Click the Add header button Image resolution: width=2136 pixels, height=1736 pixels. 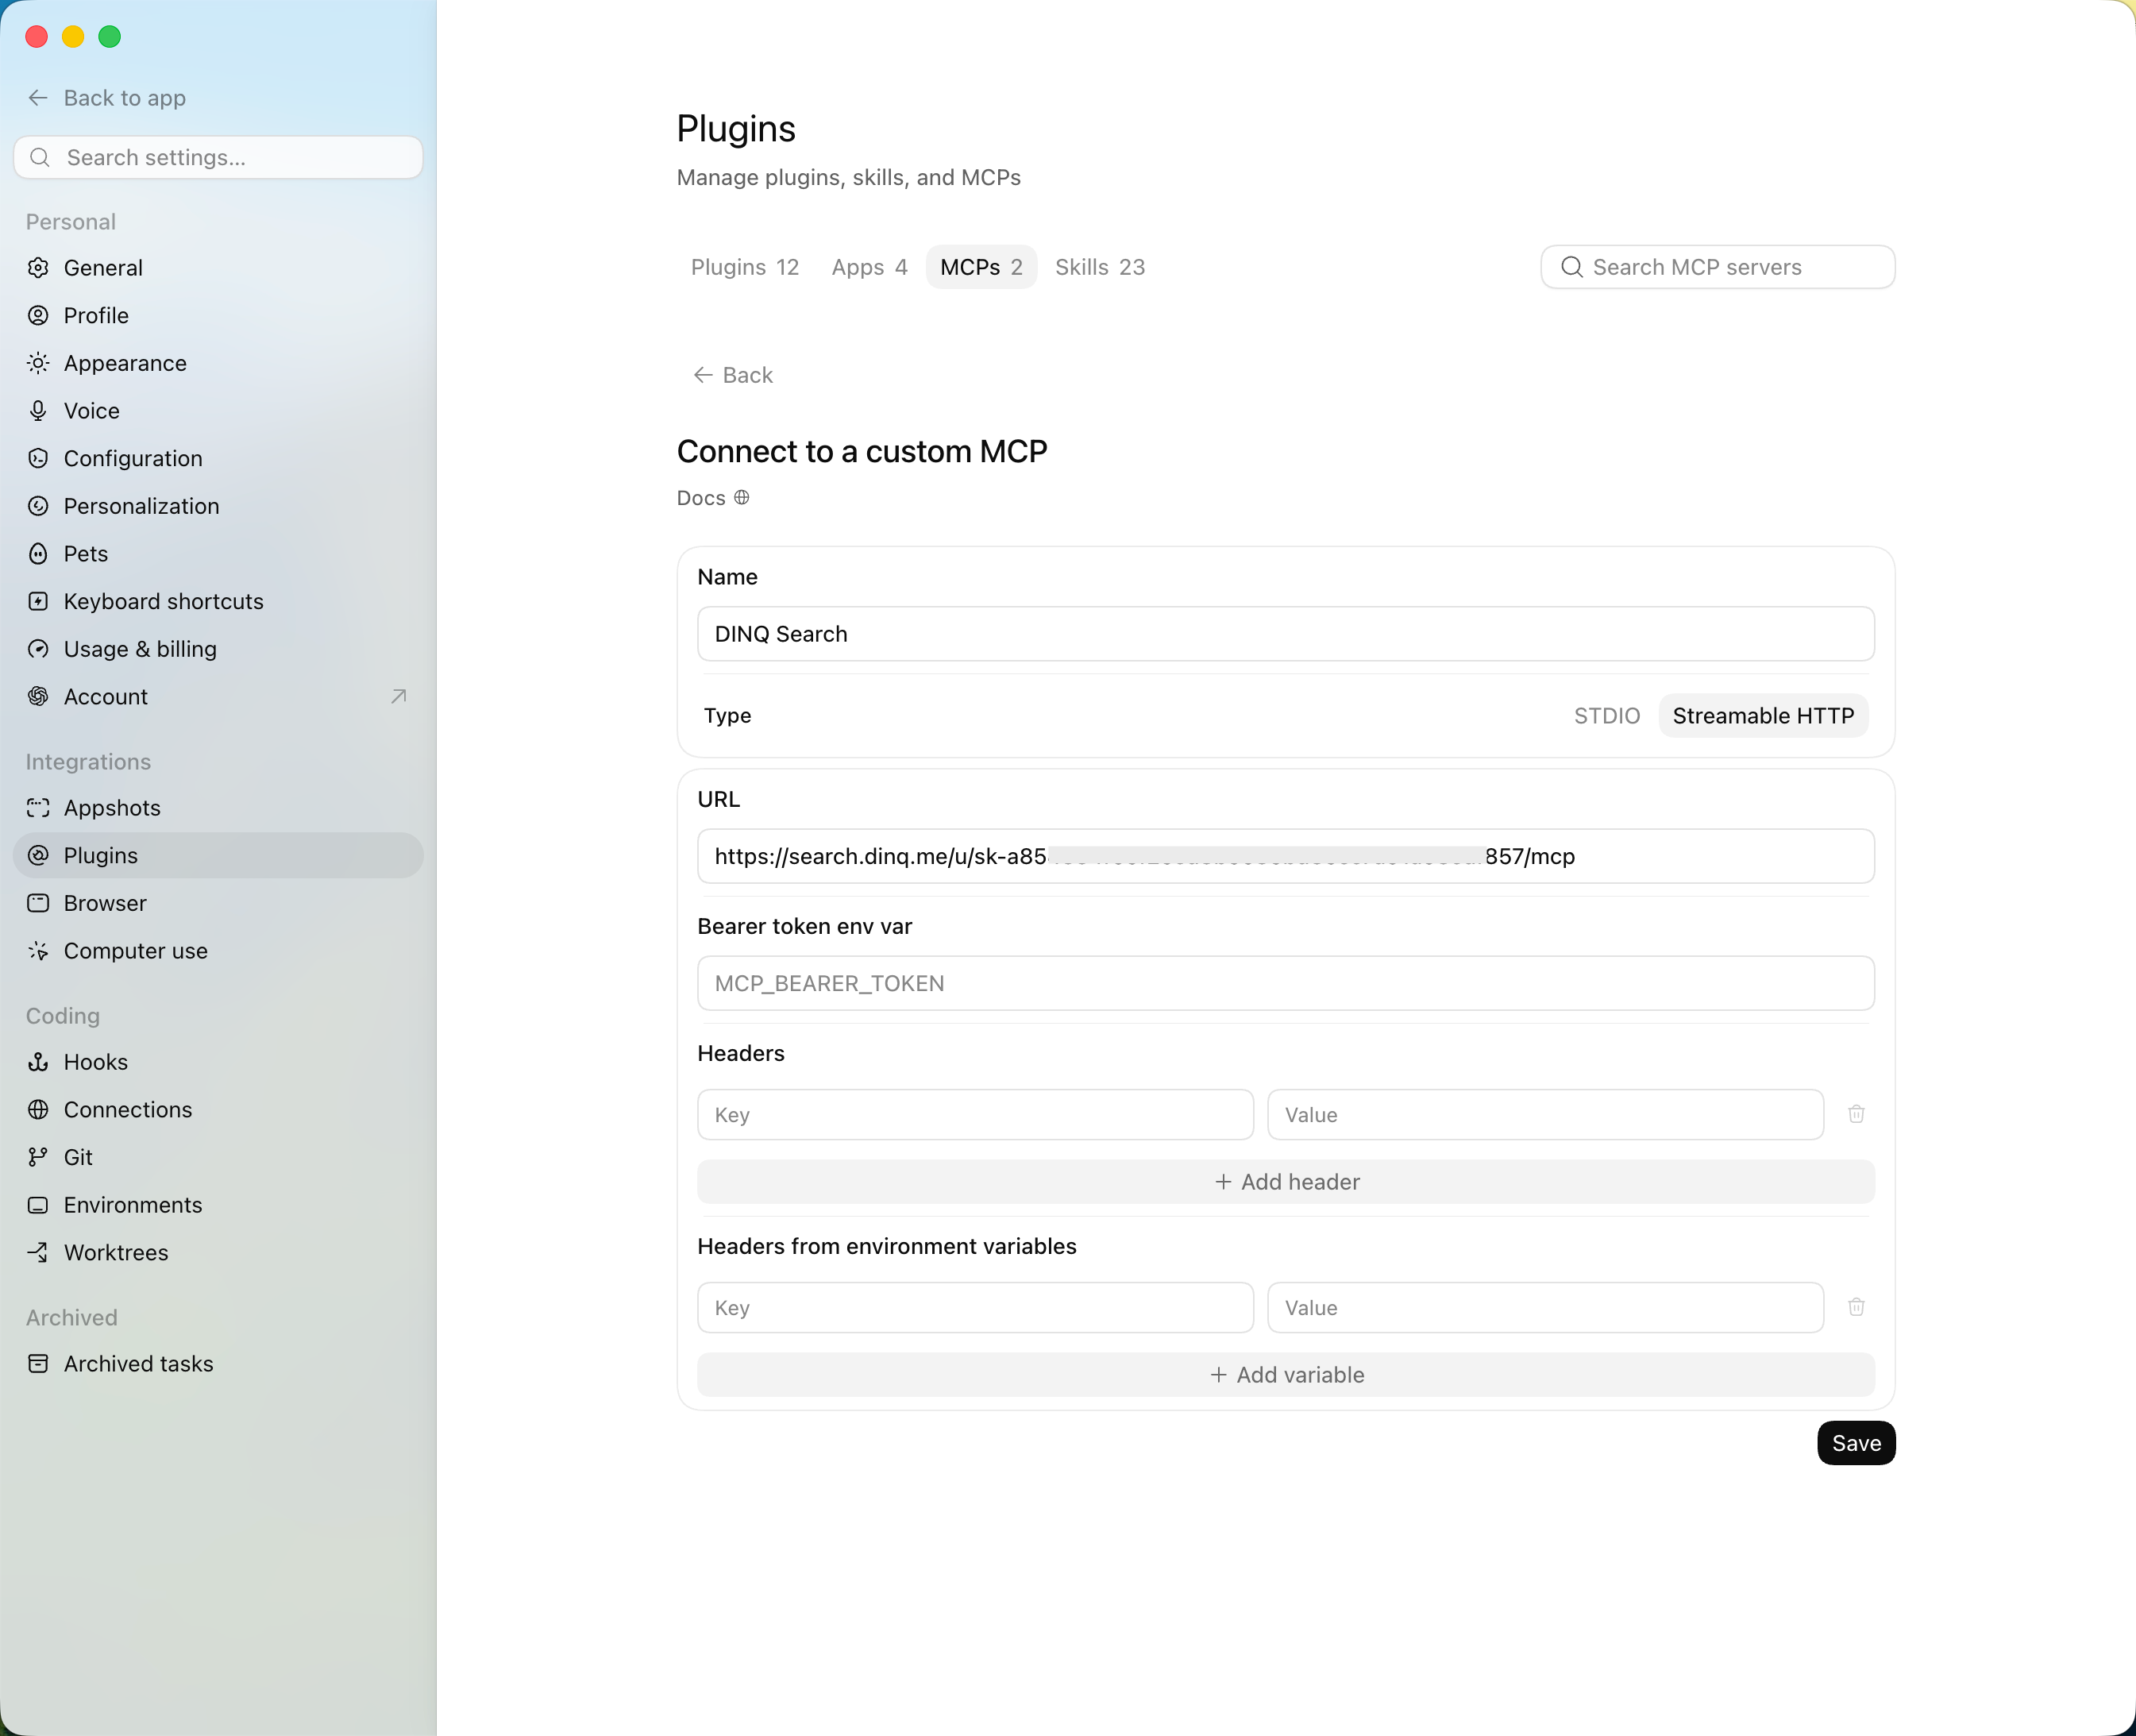click(1286, 1182)
